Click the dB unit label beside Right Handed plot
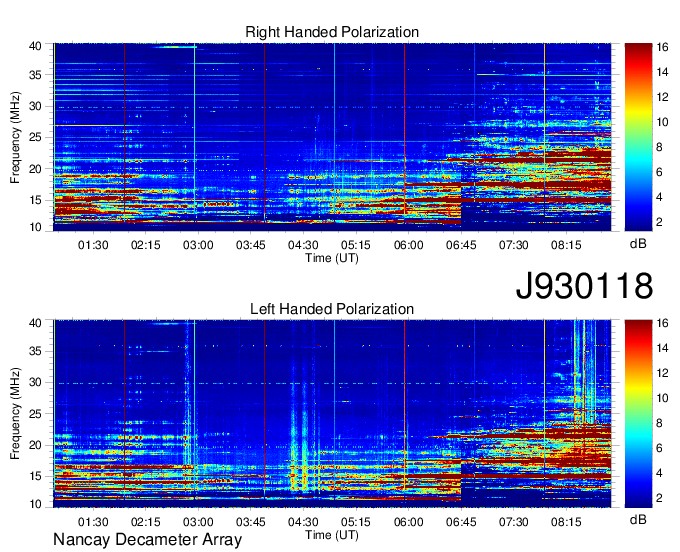 click(x=638, y=244)
